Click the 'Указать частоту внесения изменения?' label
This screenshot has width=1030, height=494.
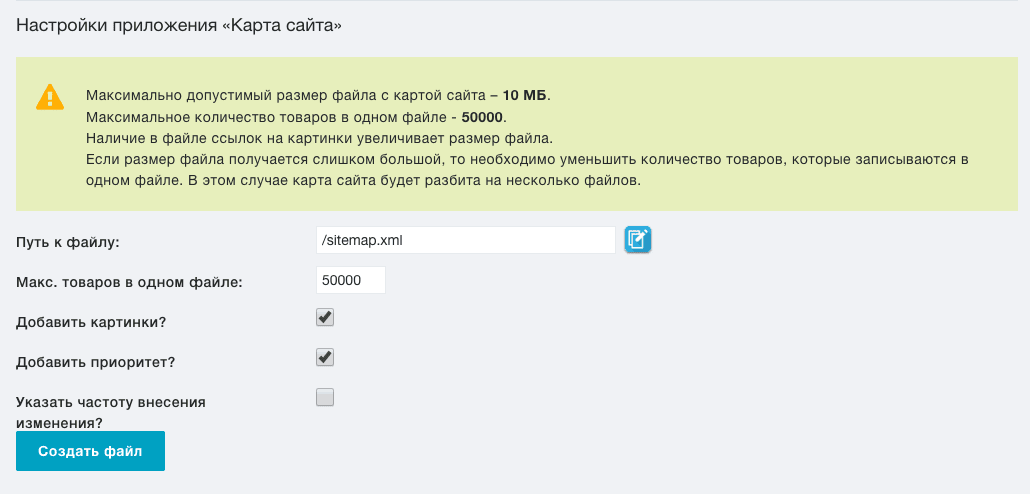pos(110,413)
